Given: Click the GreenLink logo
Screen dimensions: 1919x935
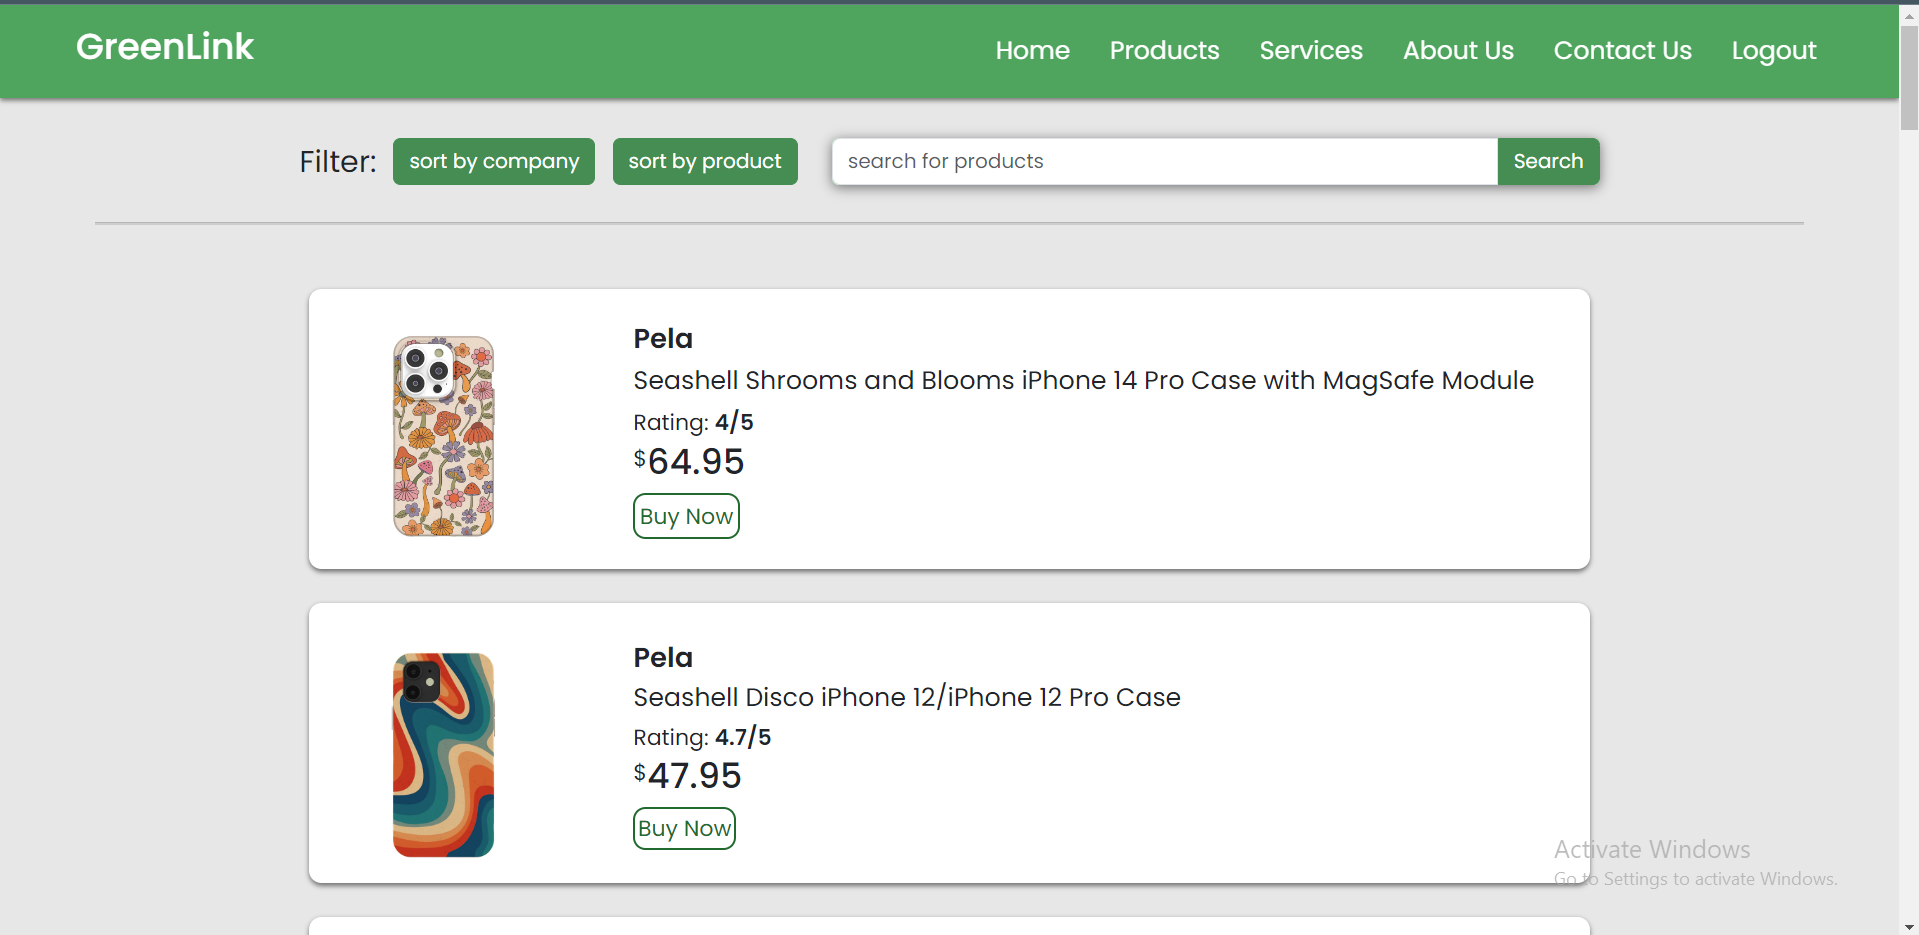Looking at the screenshot, I should [165, 47].
